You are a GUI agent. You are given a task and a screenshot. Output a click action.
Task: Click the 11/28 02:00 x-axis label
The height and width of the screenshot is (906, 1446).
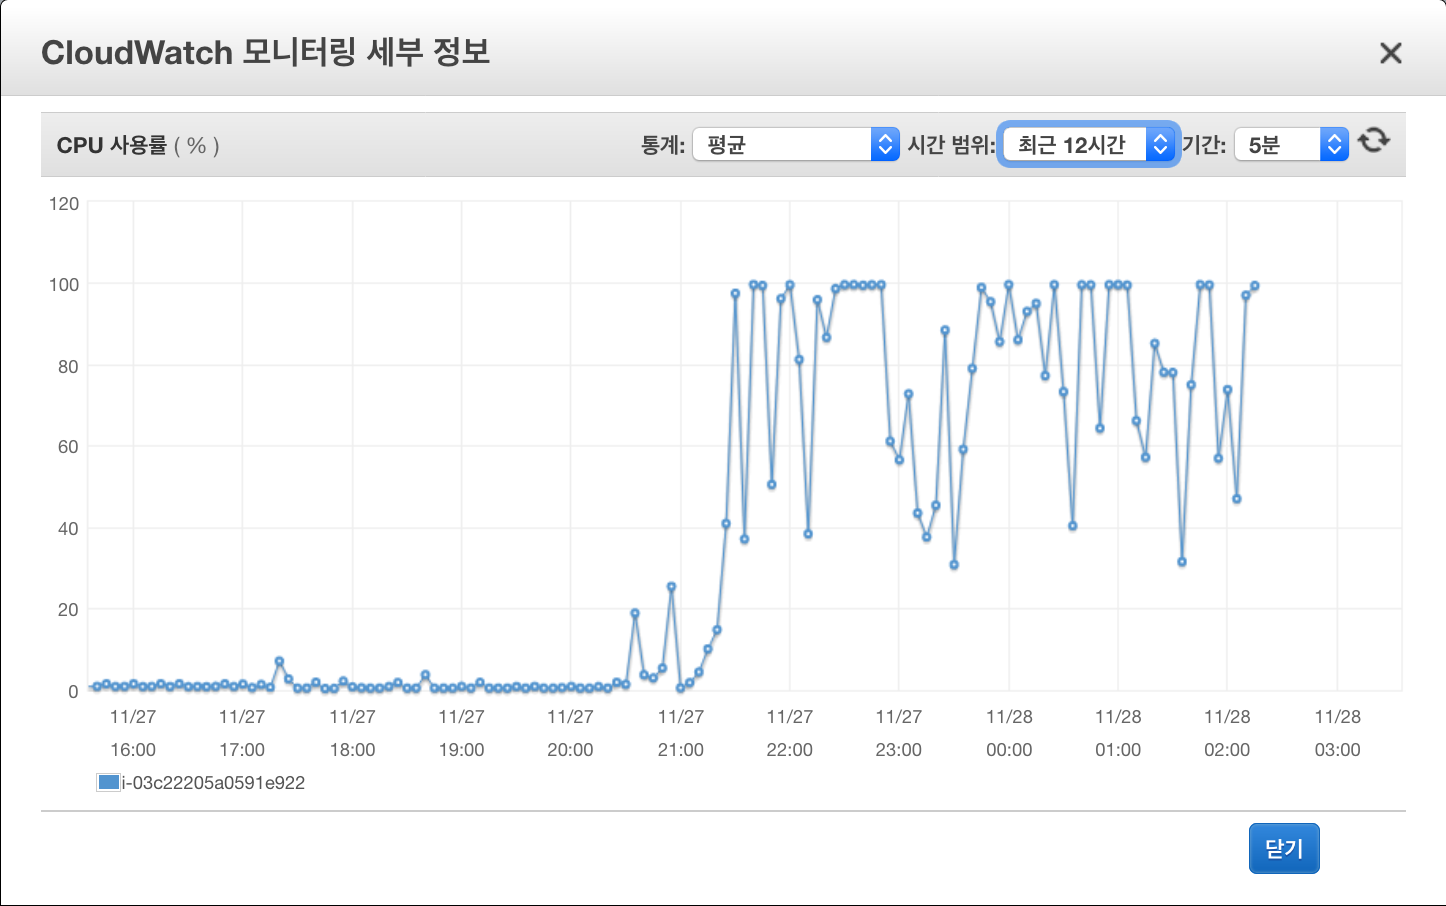click(x=1227, y=733)
